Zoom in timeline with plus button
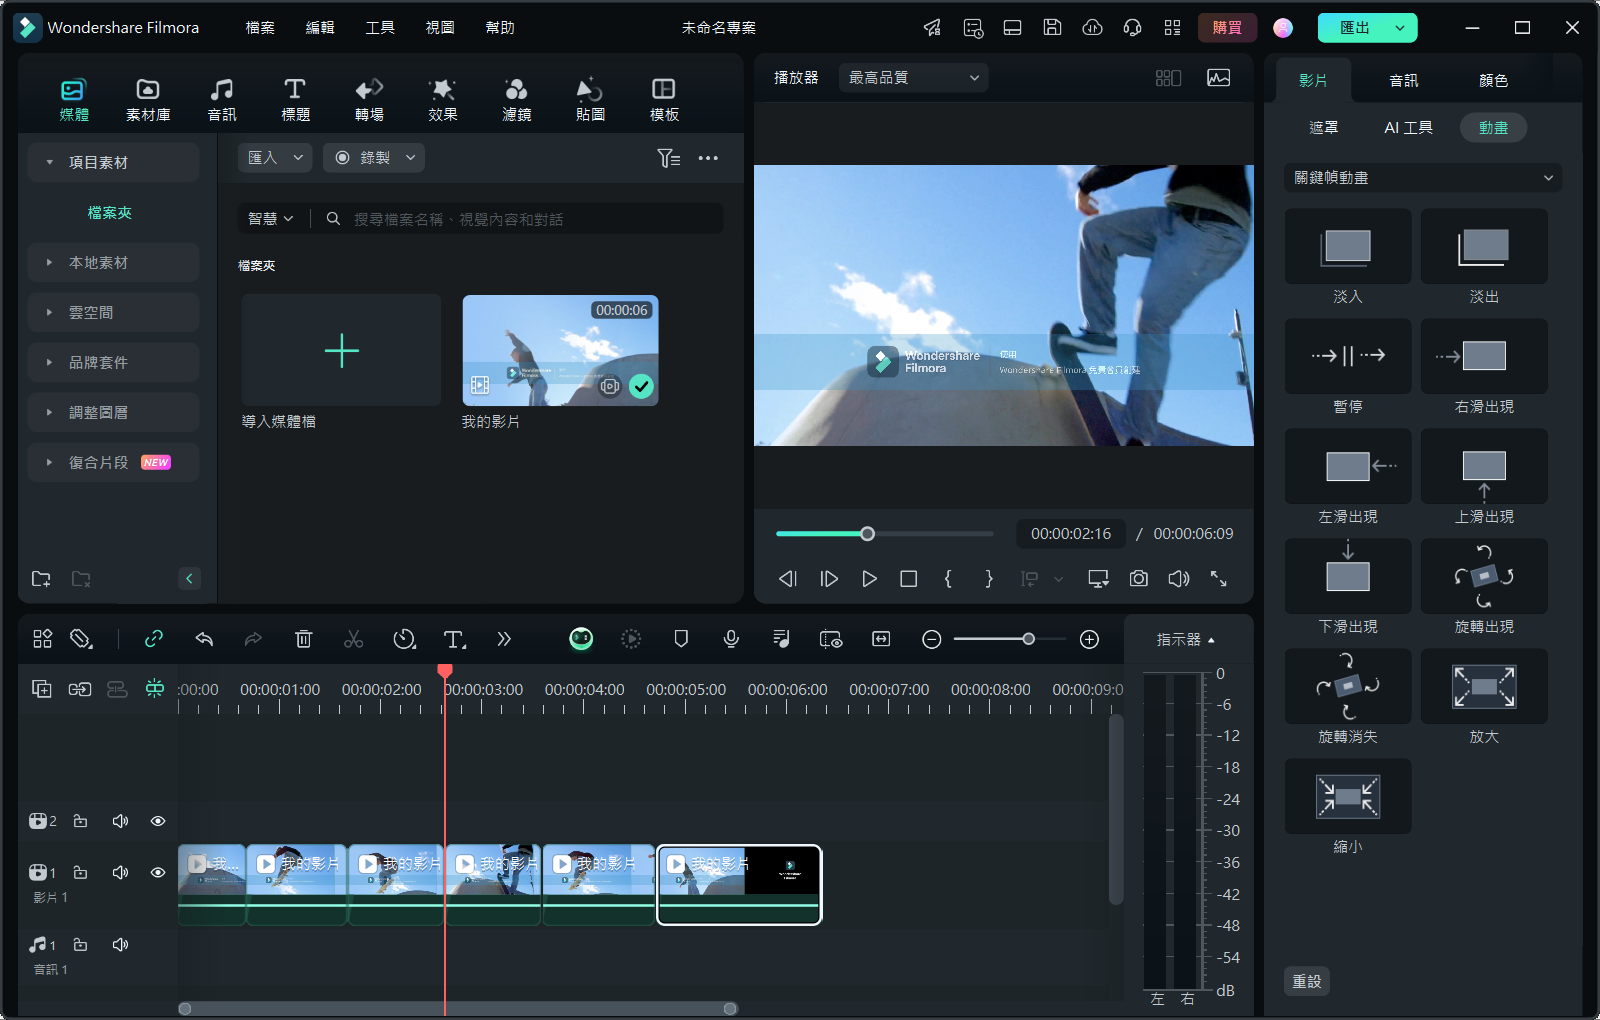This screenshot has width=1600, height=1020. 1090,639
